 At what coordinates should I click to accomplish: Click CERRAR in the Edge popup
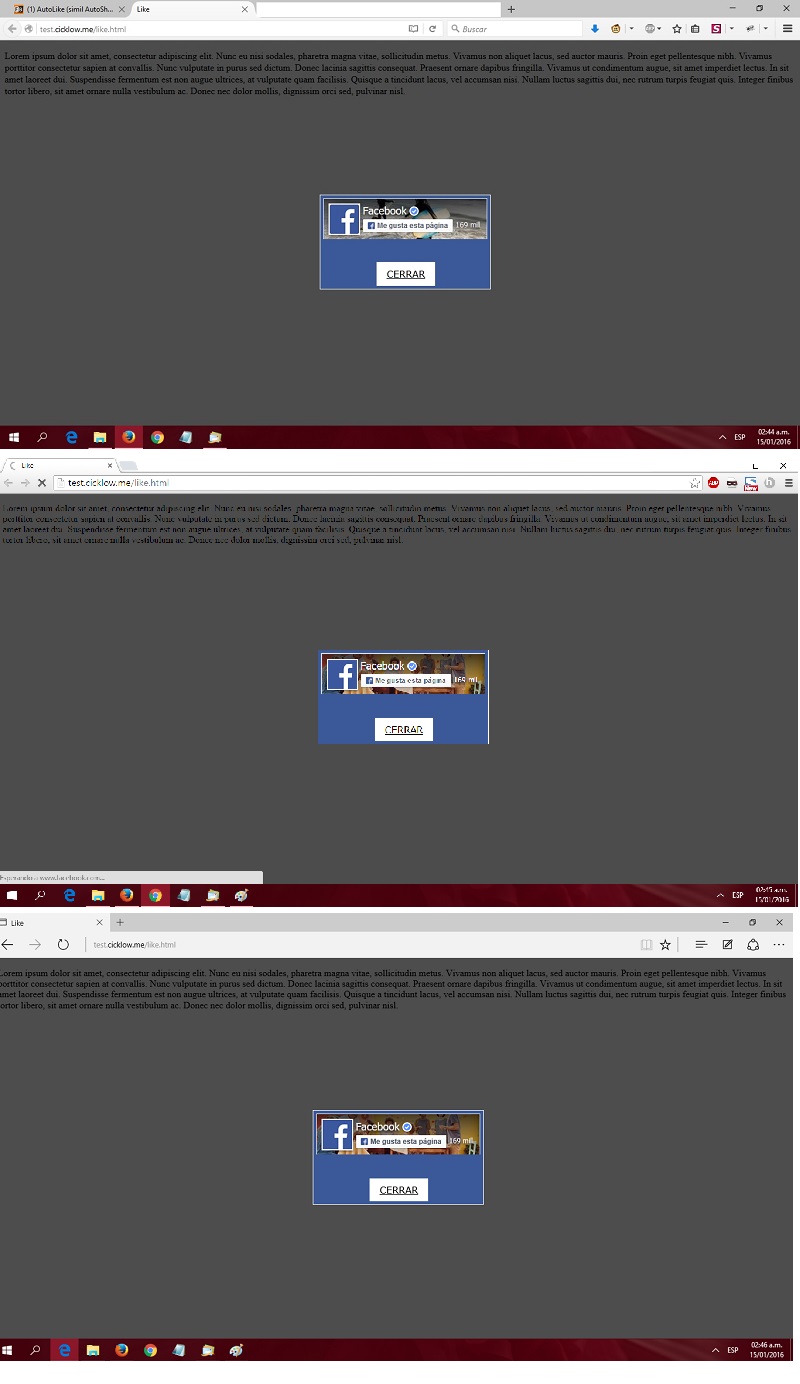pos(399,1190)
